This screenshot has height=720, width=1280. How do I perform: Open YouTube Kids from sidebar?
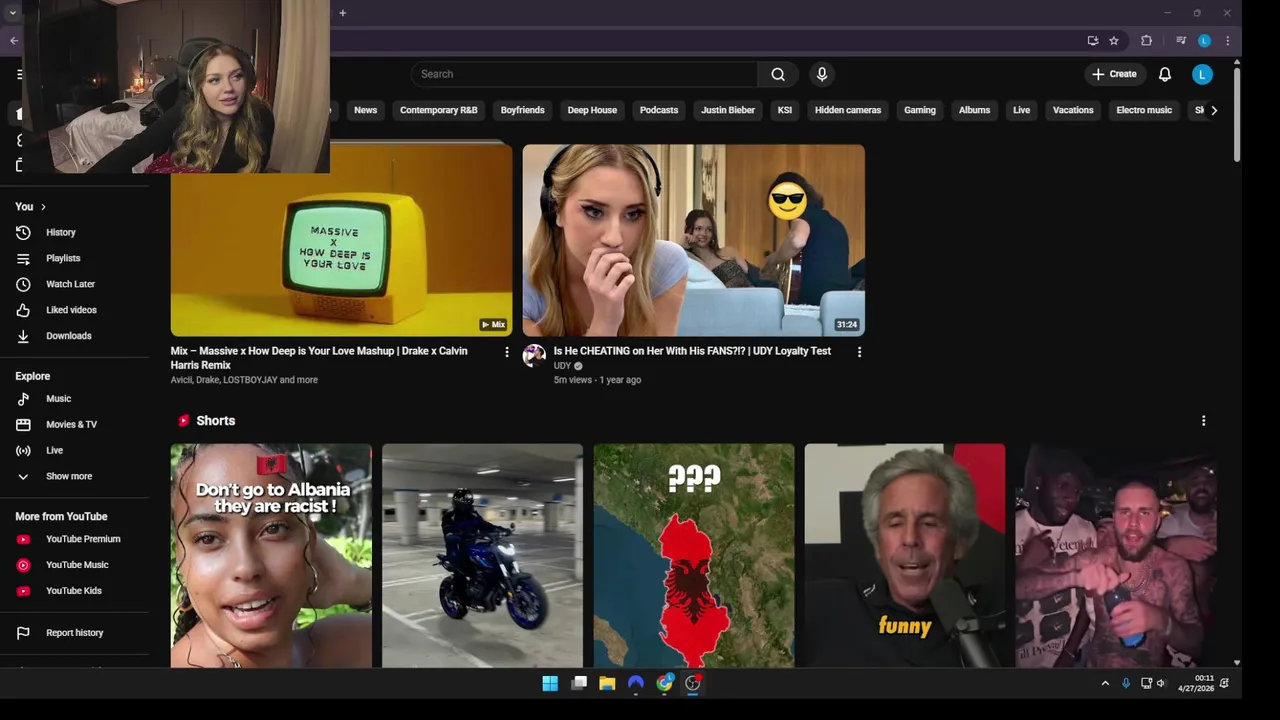click(x=73, y=591)
